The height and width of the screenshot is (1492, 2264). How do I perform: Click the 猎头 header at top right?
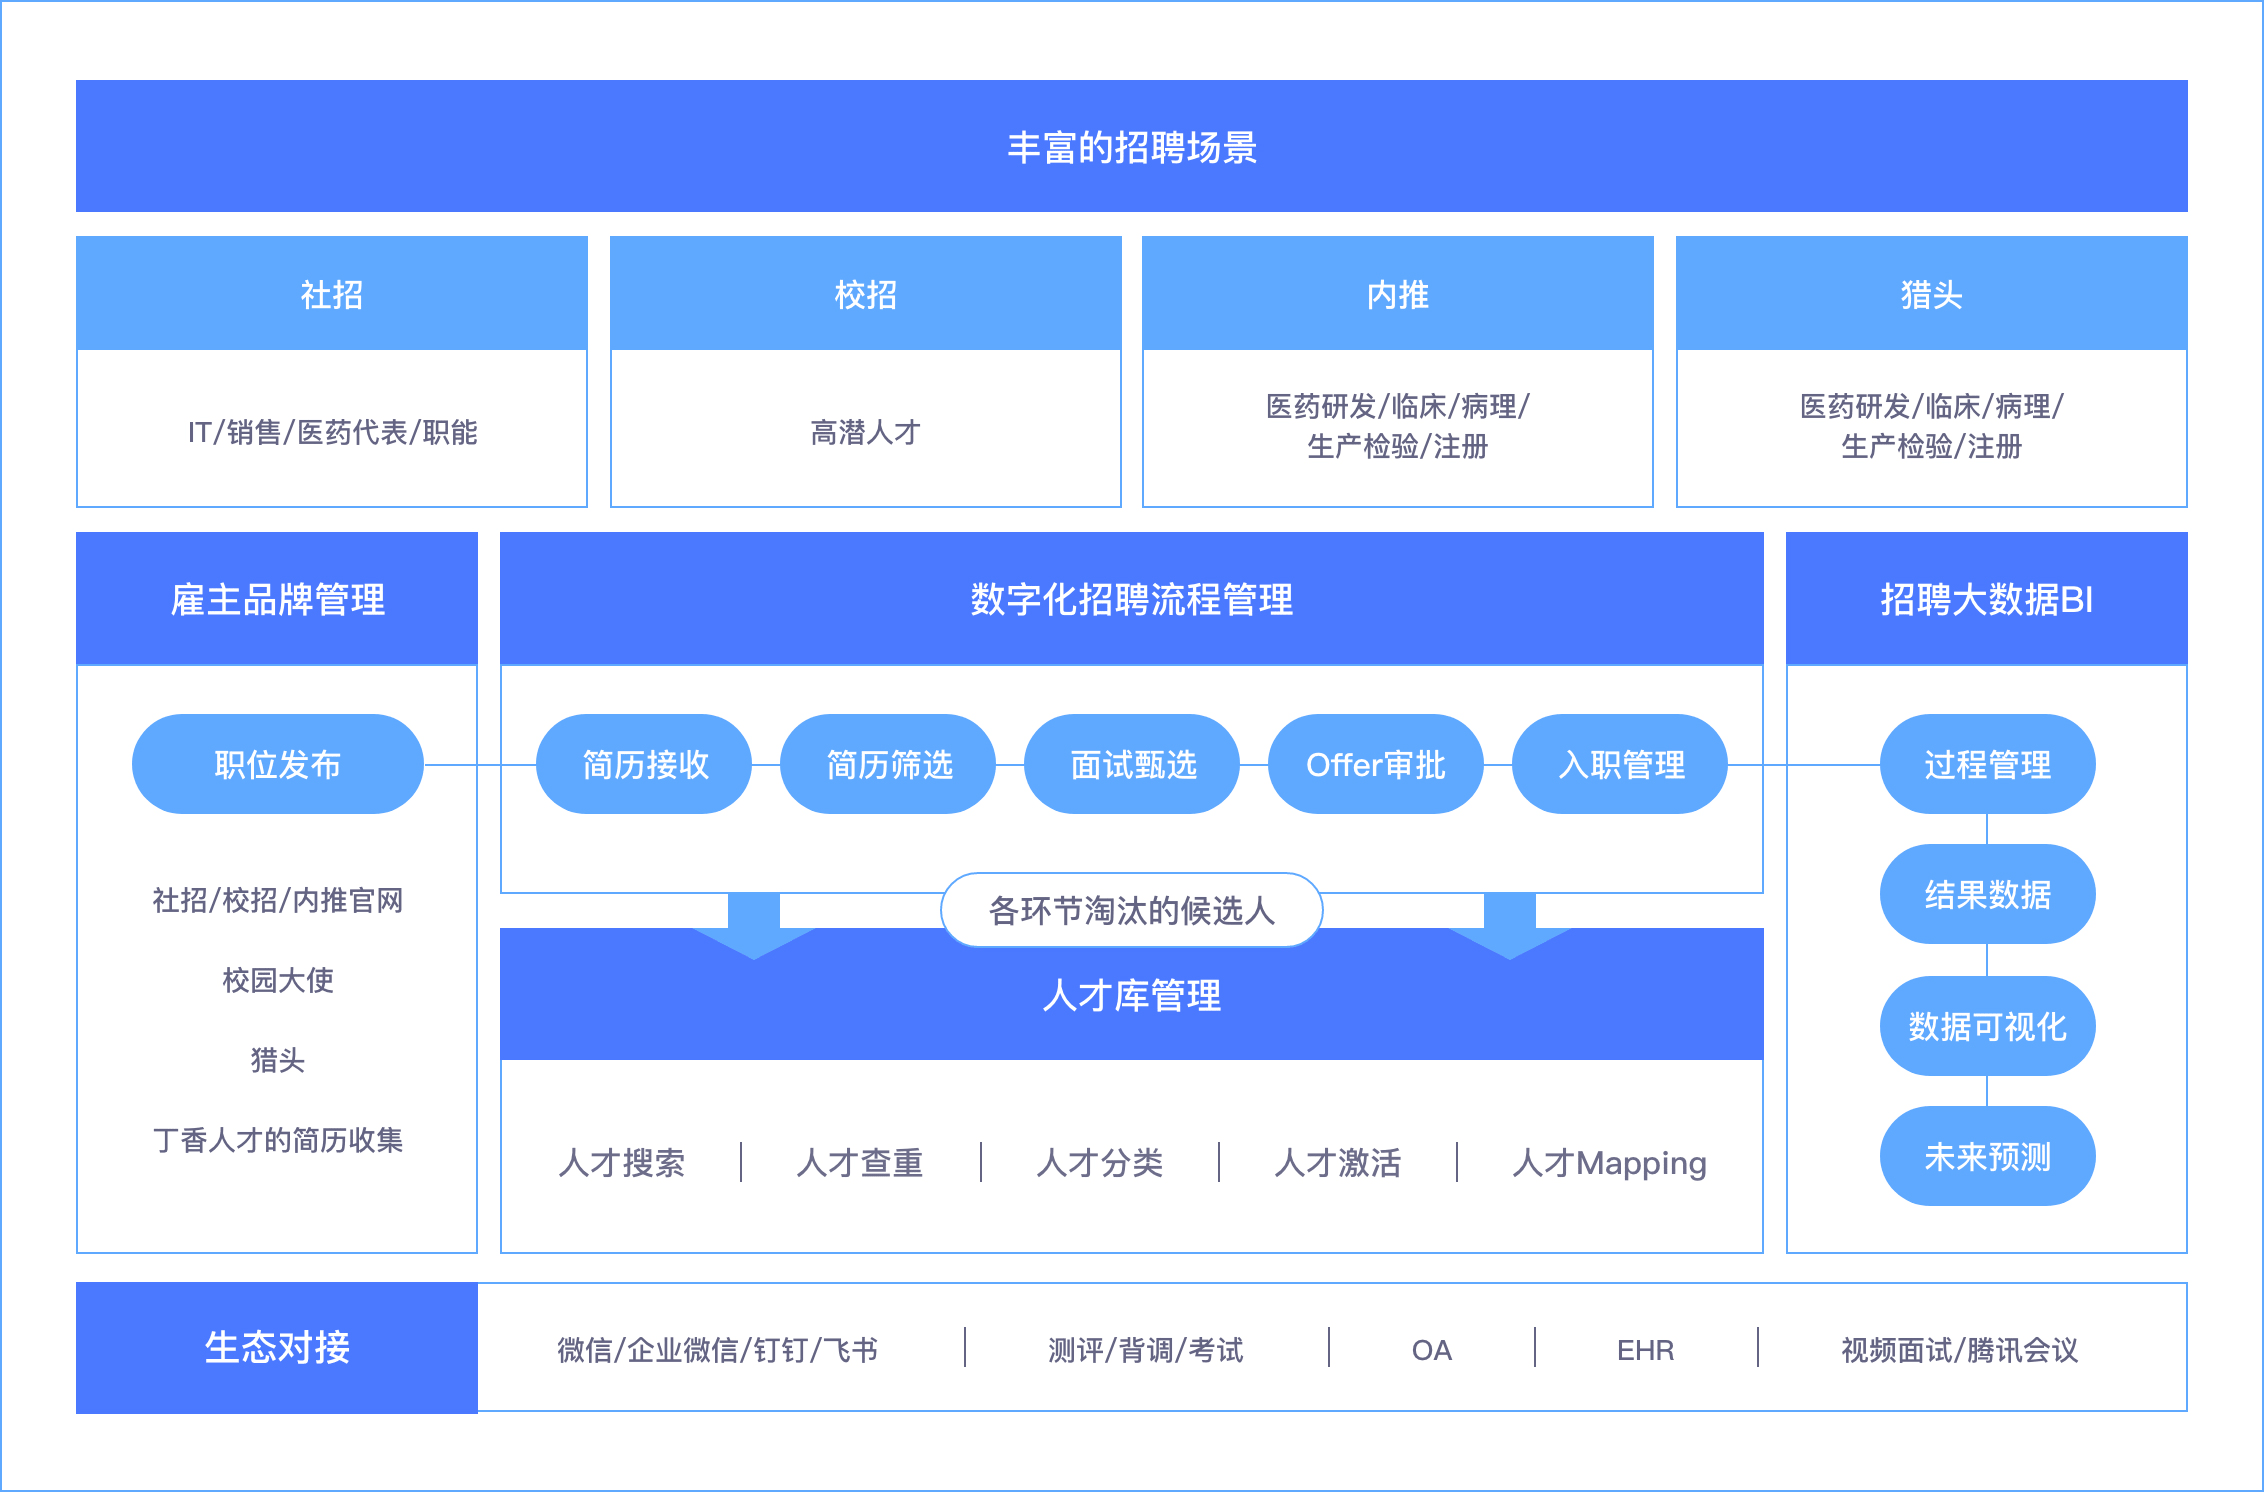(x=1931, y=294)
